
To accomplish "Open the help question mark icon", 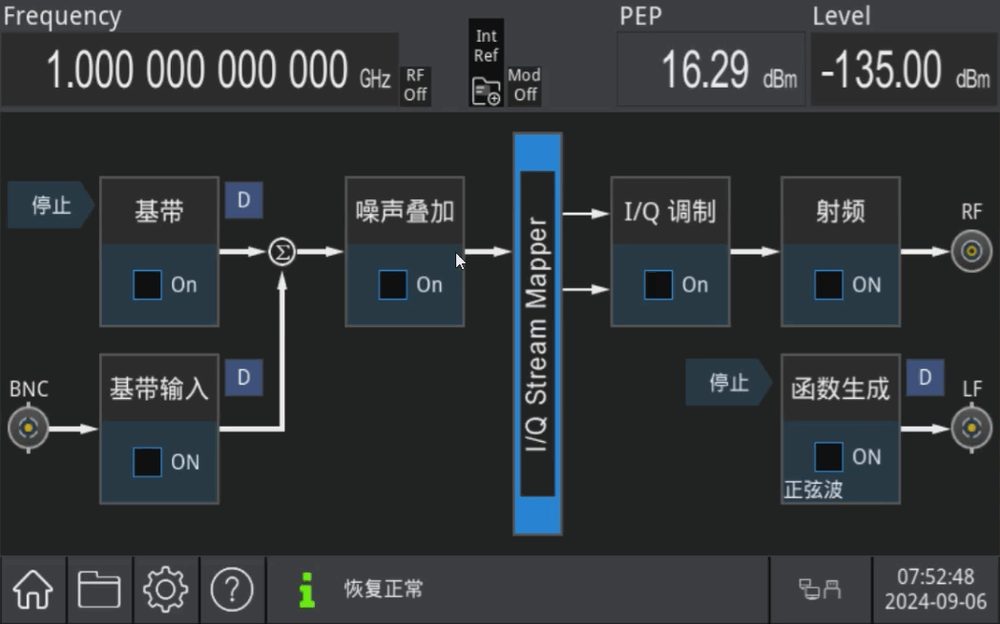I will coord(232,589).
